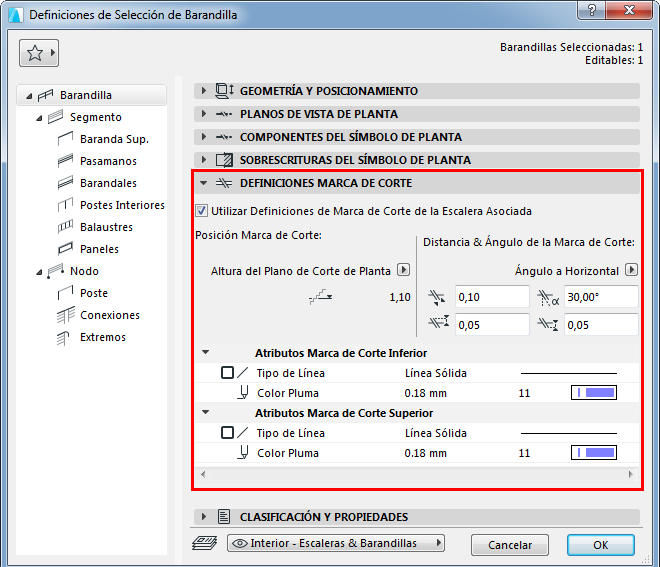Toggle Tipo de Línea checkbox under Inferior
The image size is (660, 567).
(227, 373)
